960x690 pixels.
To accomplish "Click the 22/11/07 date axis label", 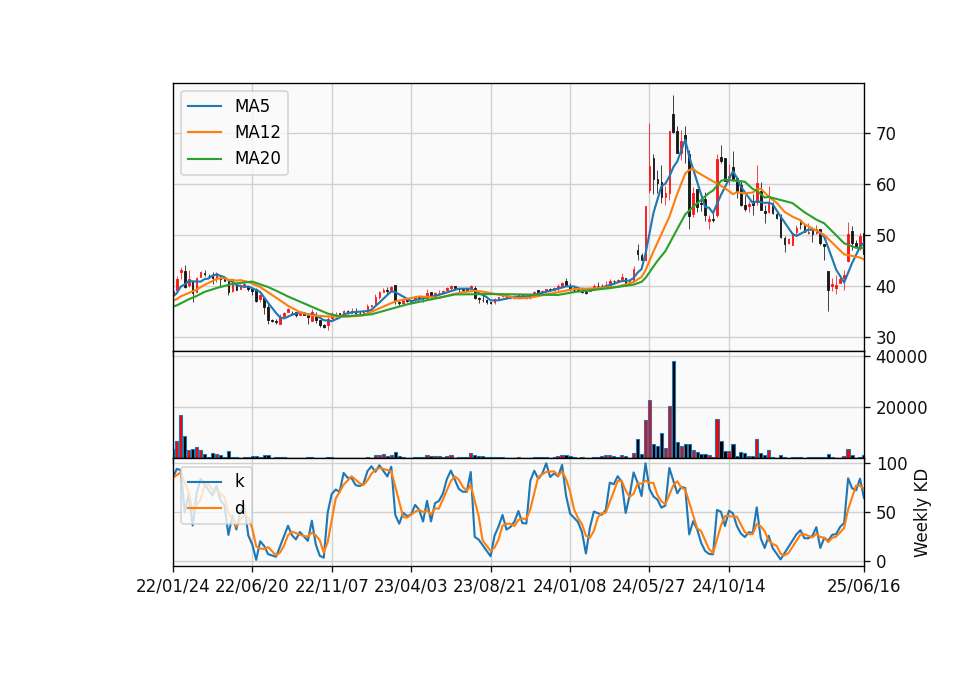I will click(332, 586).
